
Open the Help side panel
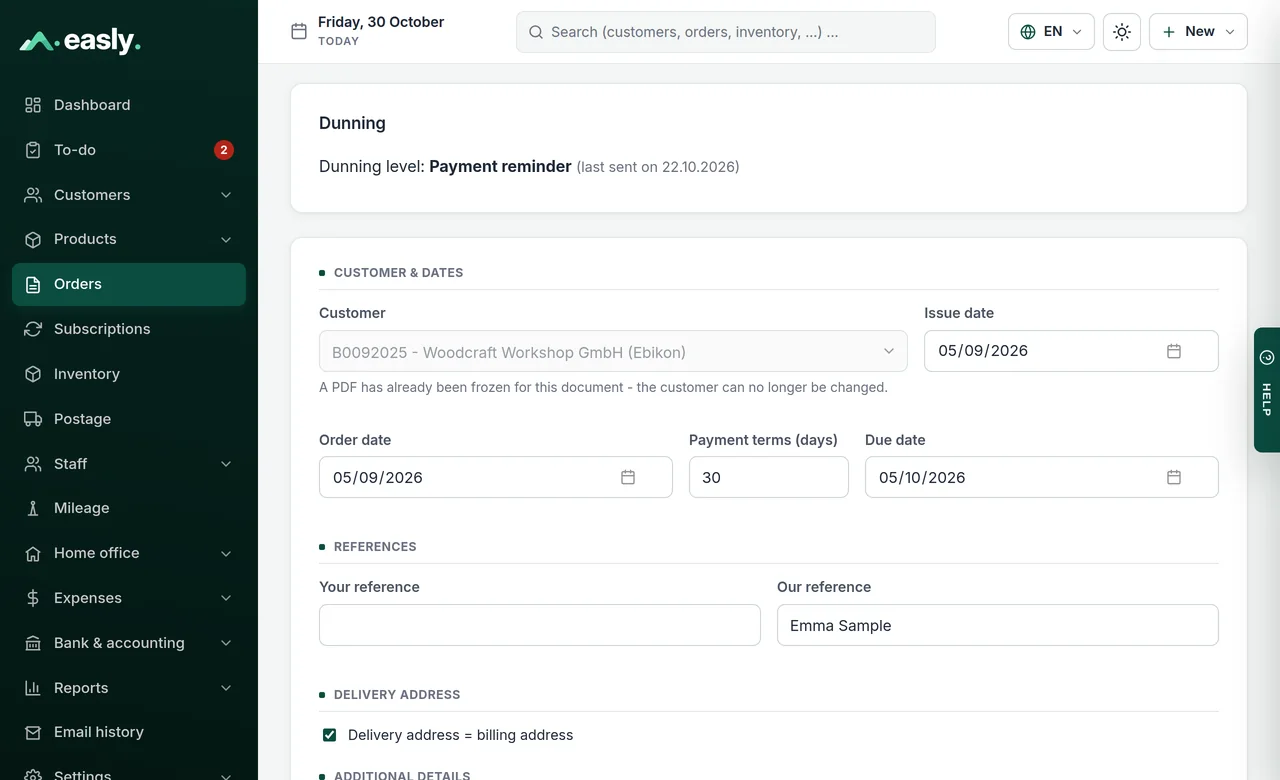(1267, 389)
